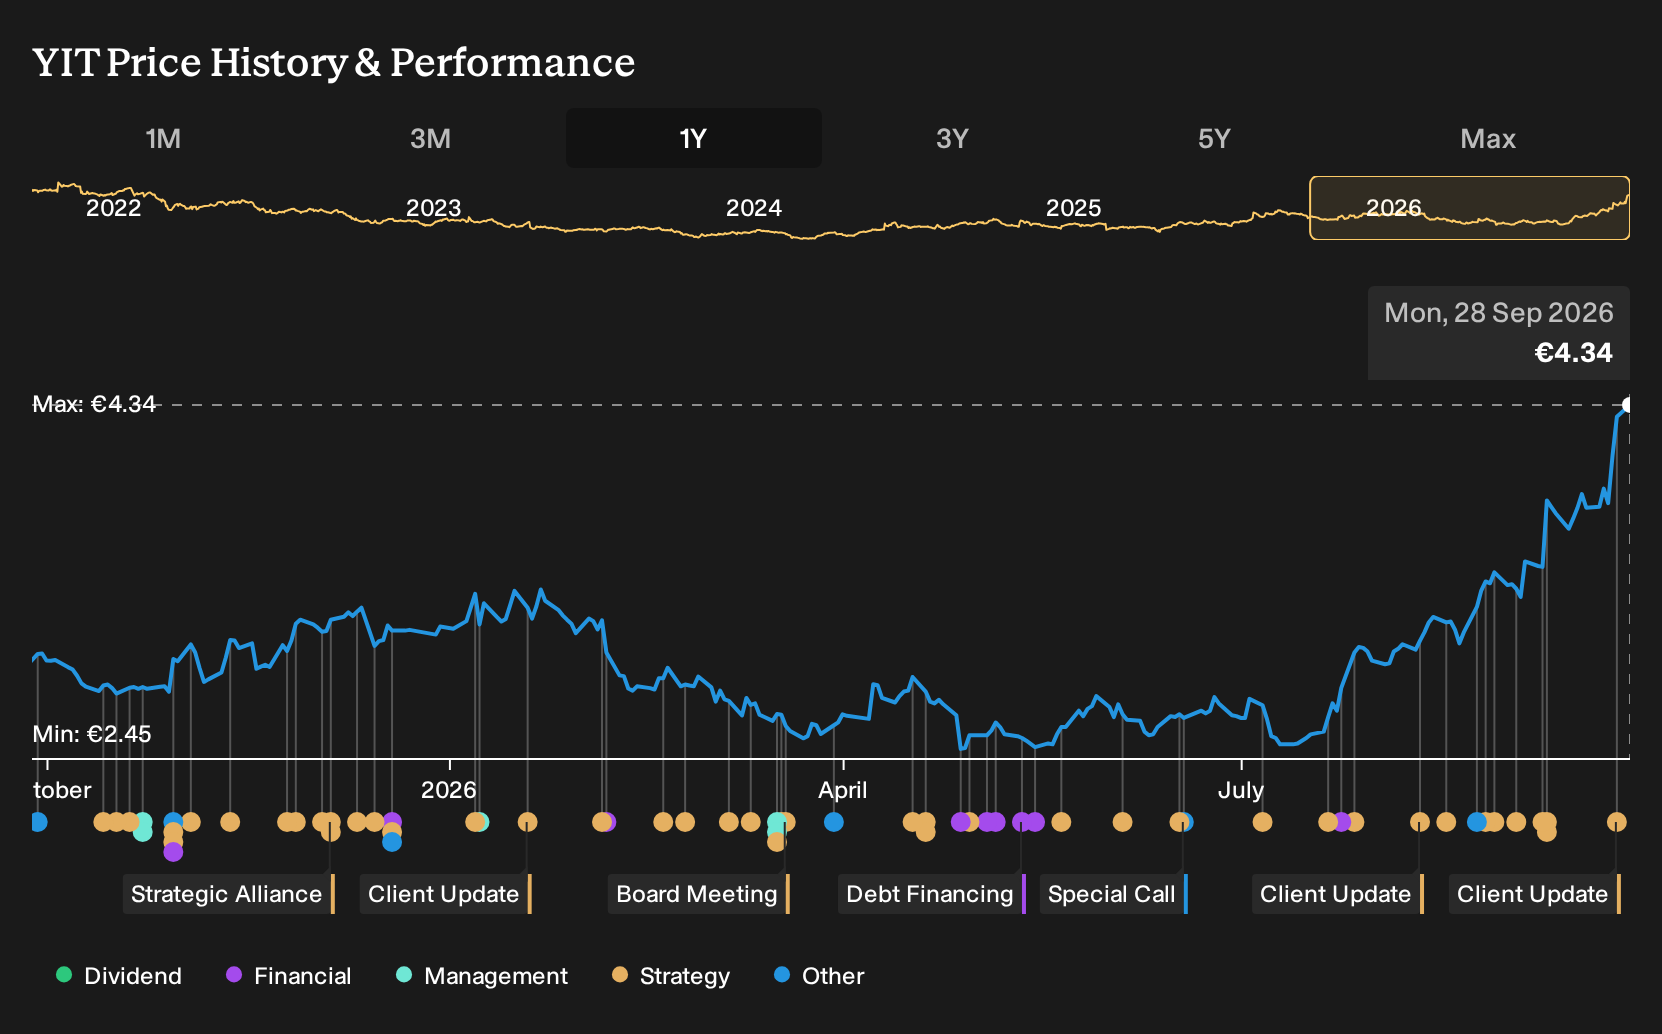Click the YIT Price History & Performance heading

pyautogui.click(x=334, y=62)
